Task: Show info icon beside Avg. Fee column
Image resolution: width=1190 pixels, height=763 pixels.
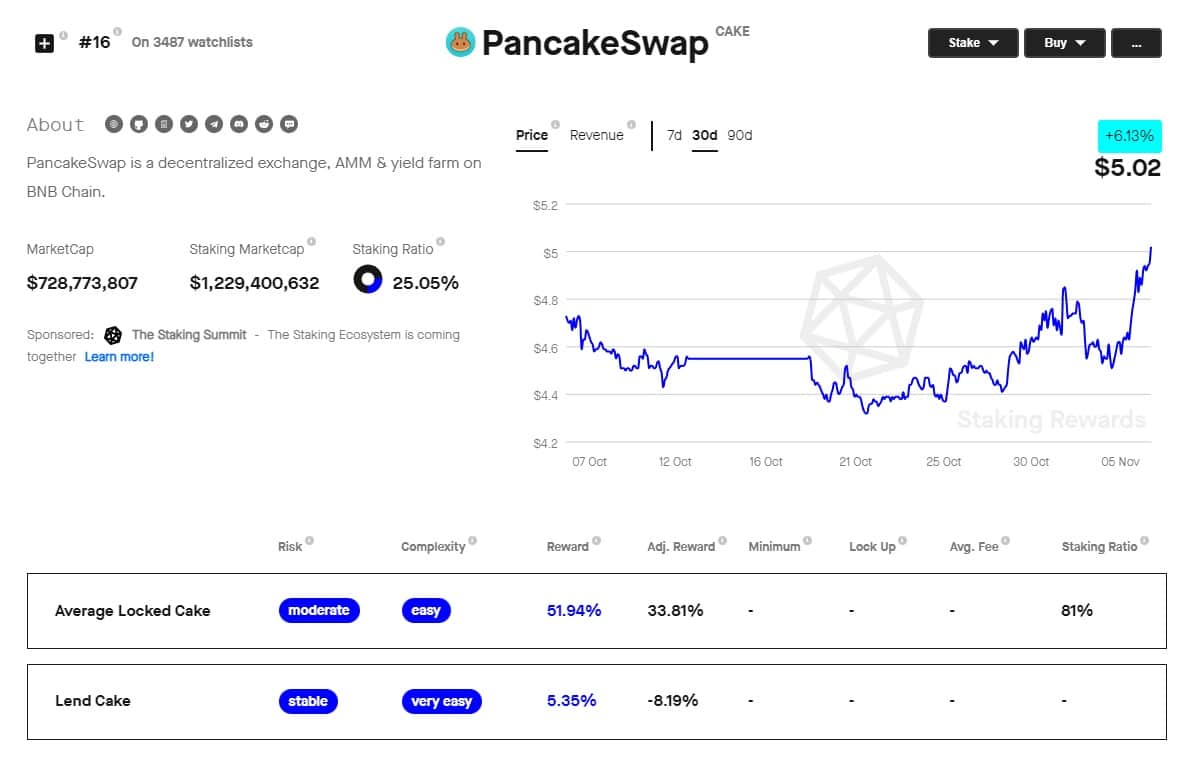Action: (1006, 541)
